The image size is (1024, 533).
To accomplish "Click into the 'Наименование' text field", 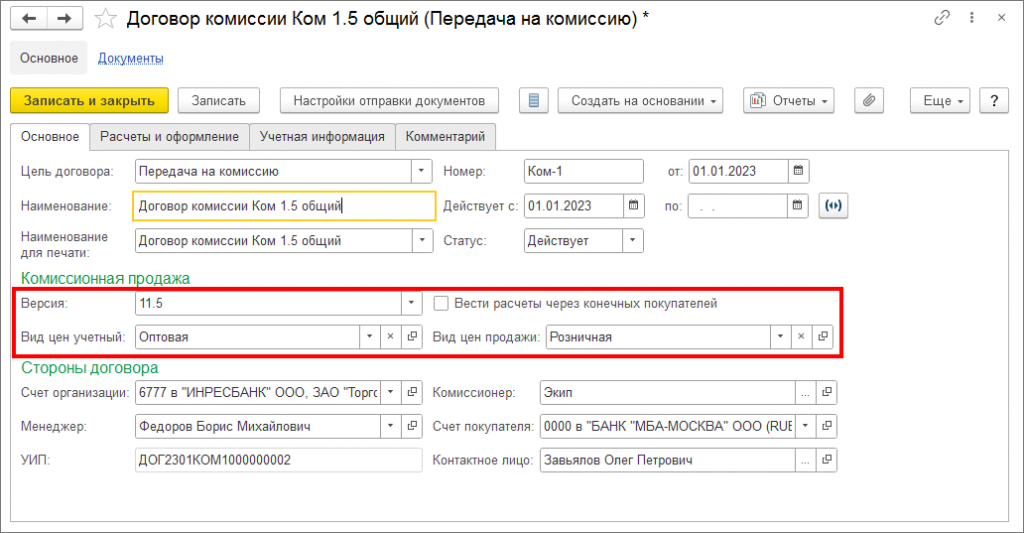I will 284,206.
